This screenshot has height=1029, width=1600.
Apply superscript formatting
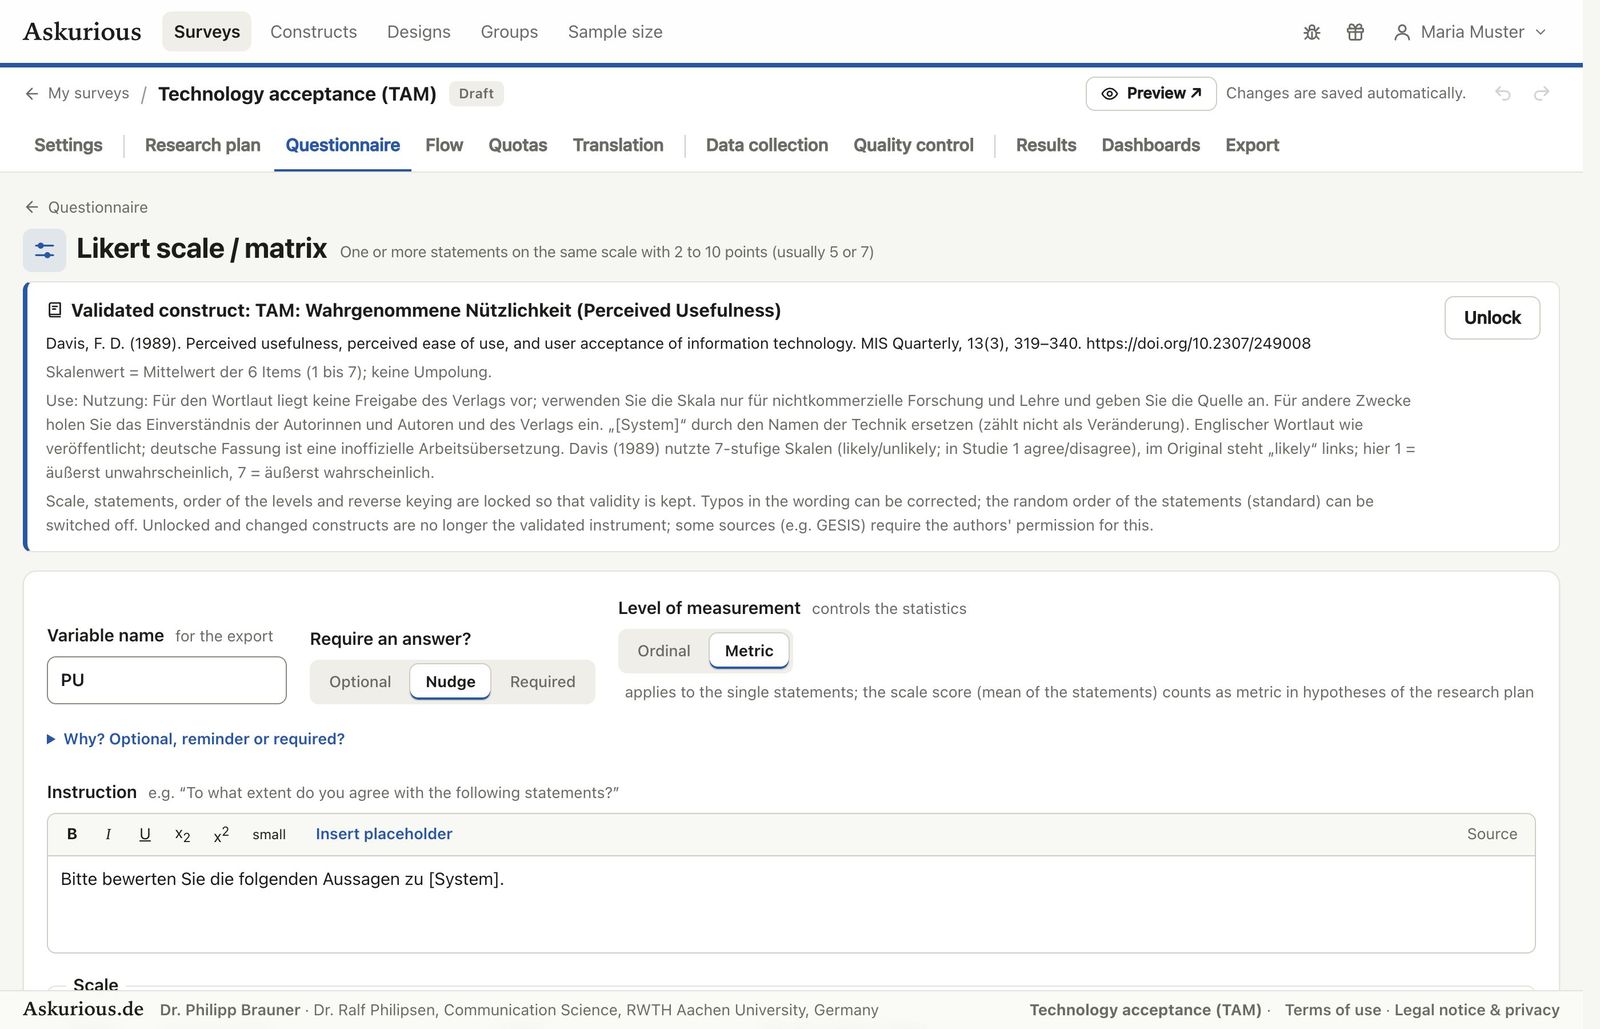[x=221, y=834]
